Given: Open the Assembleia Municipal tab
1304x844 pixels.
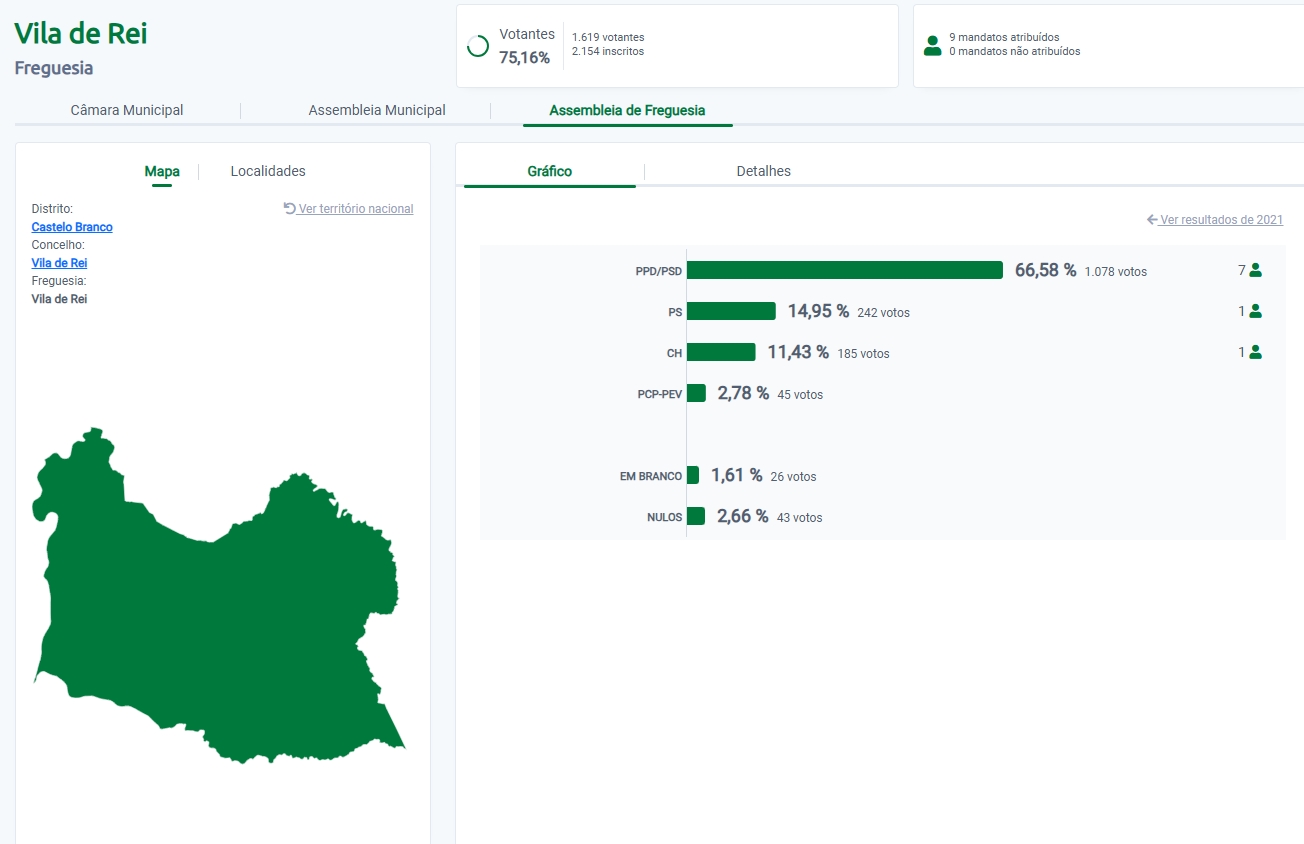Looking at the screenshot, I should 377,110.
